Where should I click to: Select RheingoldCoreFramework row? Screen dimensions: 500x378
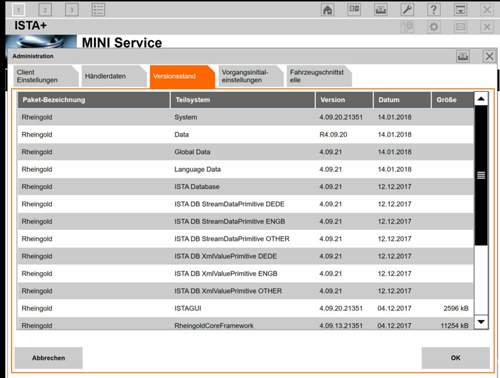245,324
